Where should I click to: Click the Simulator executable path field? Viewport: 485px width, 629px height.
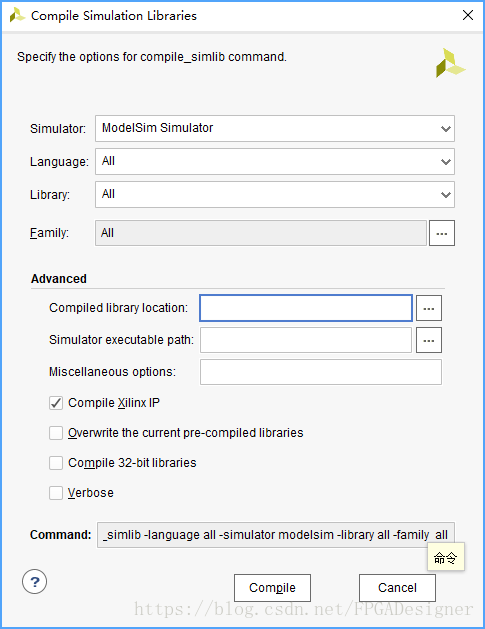[x=306, y=340]
